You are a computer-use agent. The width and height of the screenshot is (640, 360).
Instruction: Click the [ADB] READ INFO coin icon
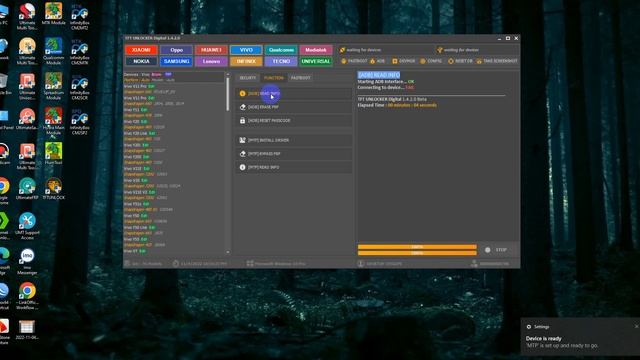tap(242, 93)
